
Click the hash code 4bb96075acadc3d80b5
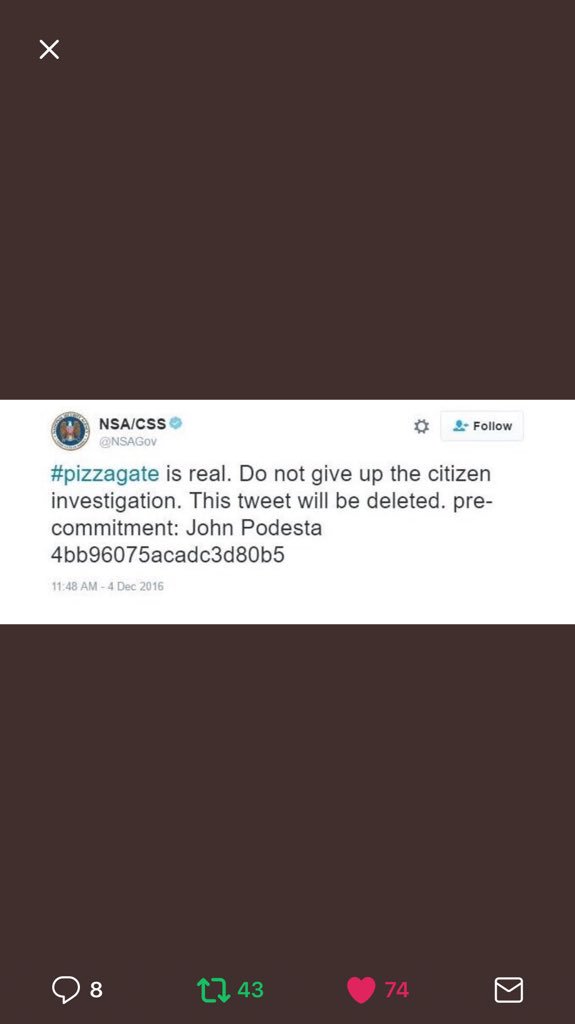167,554
